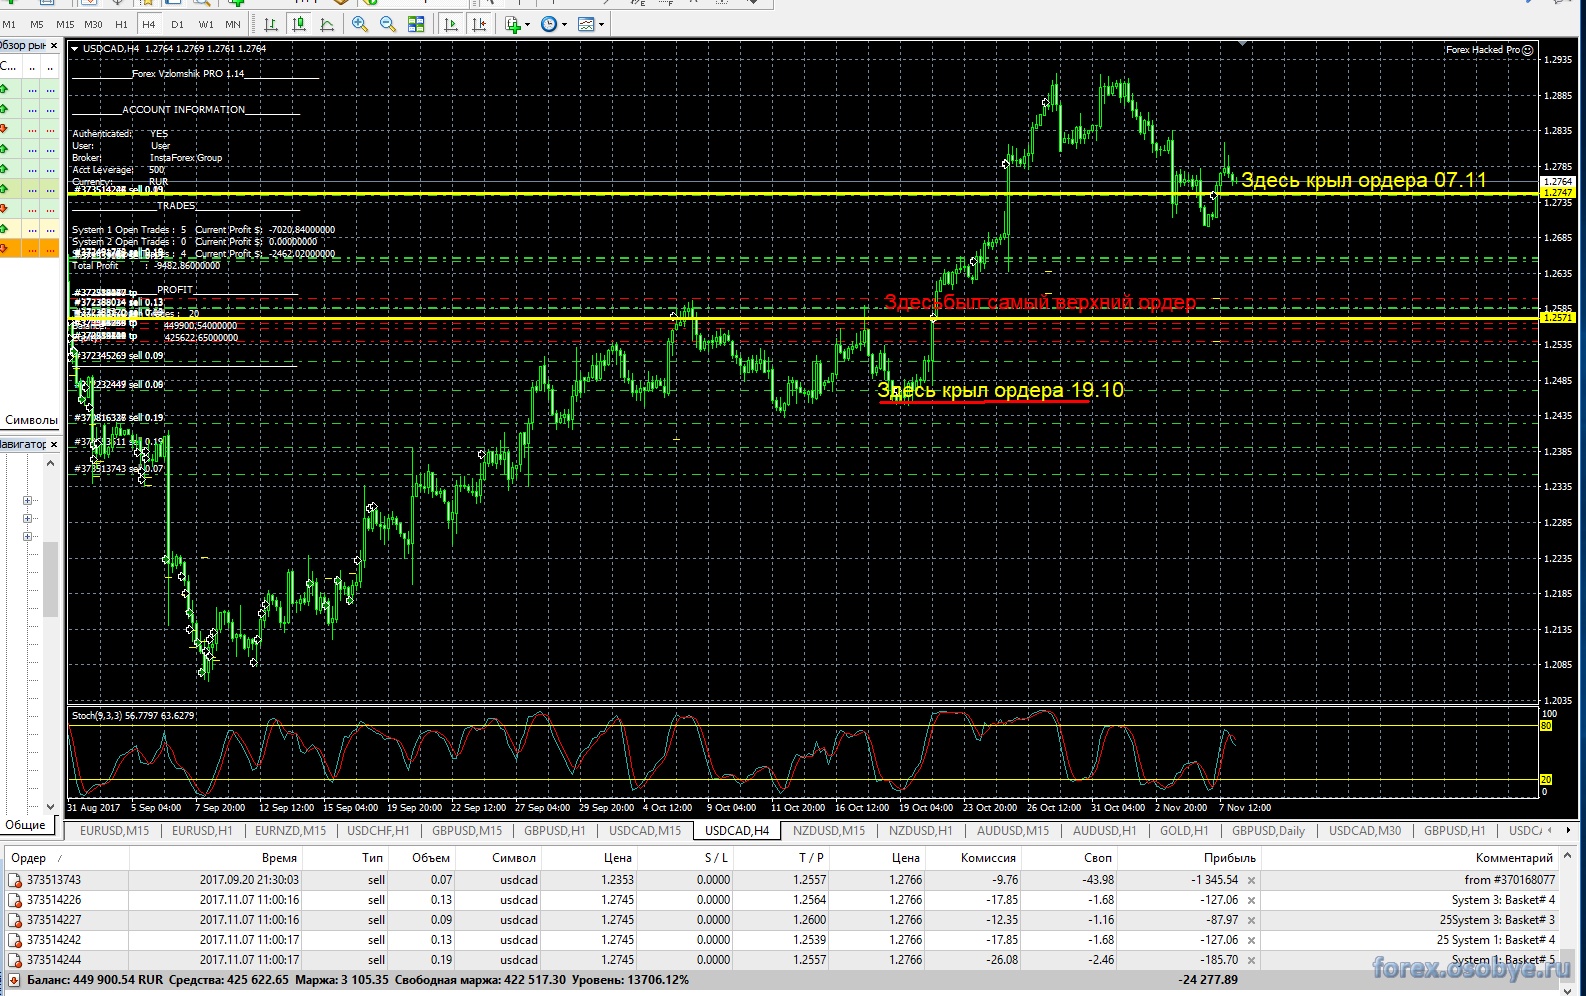The image size is (1586, 996).
Task: Select the H1 timeframe
Action: pyautogui.click(x=121, y=24)
